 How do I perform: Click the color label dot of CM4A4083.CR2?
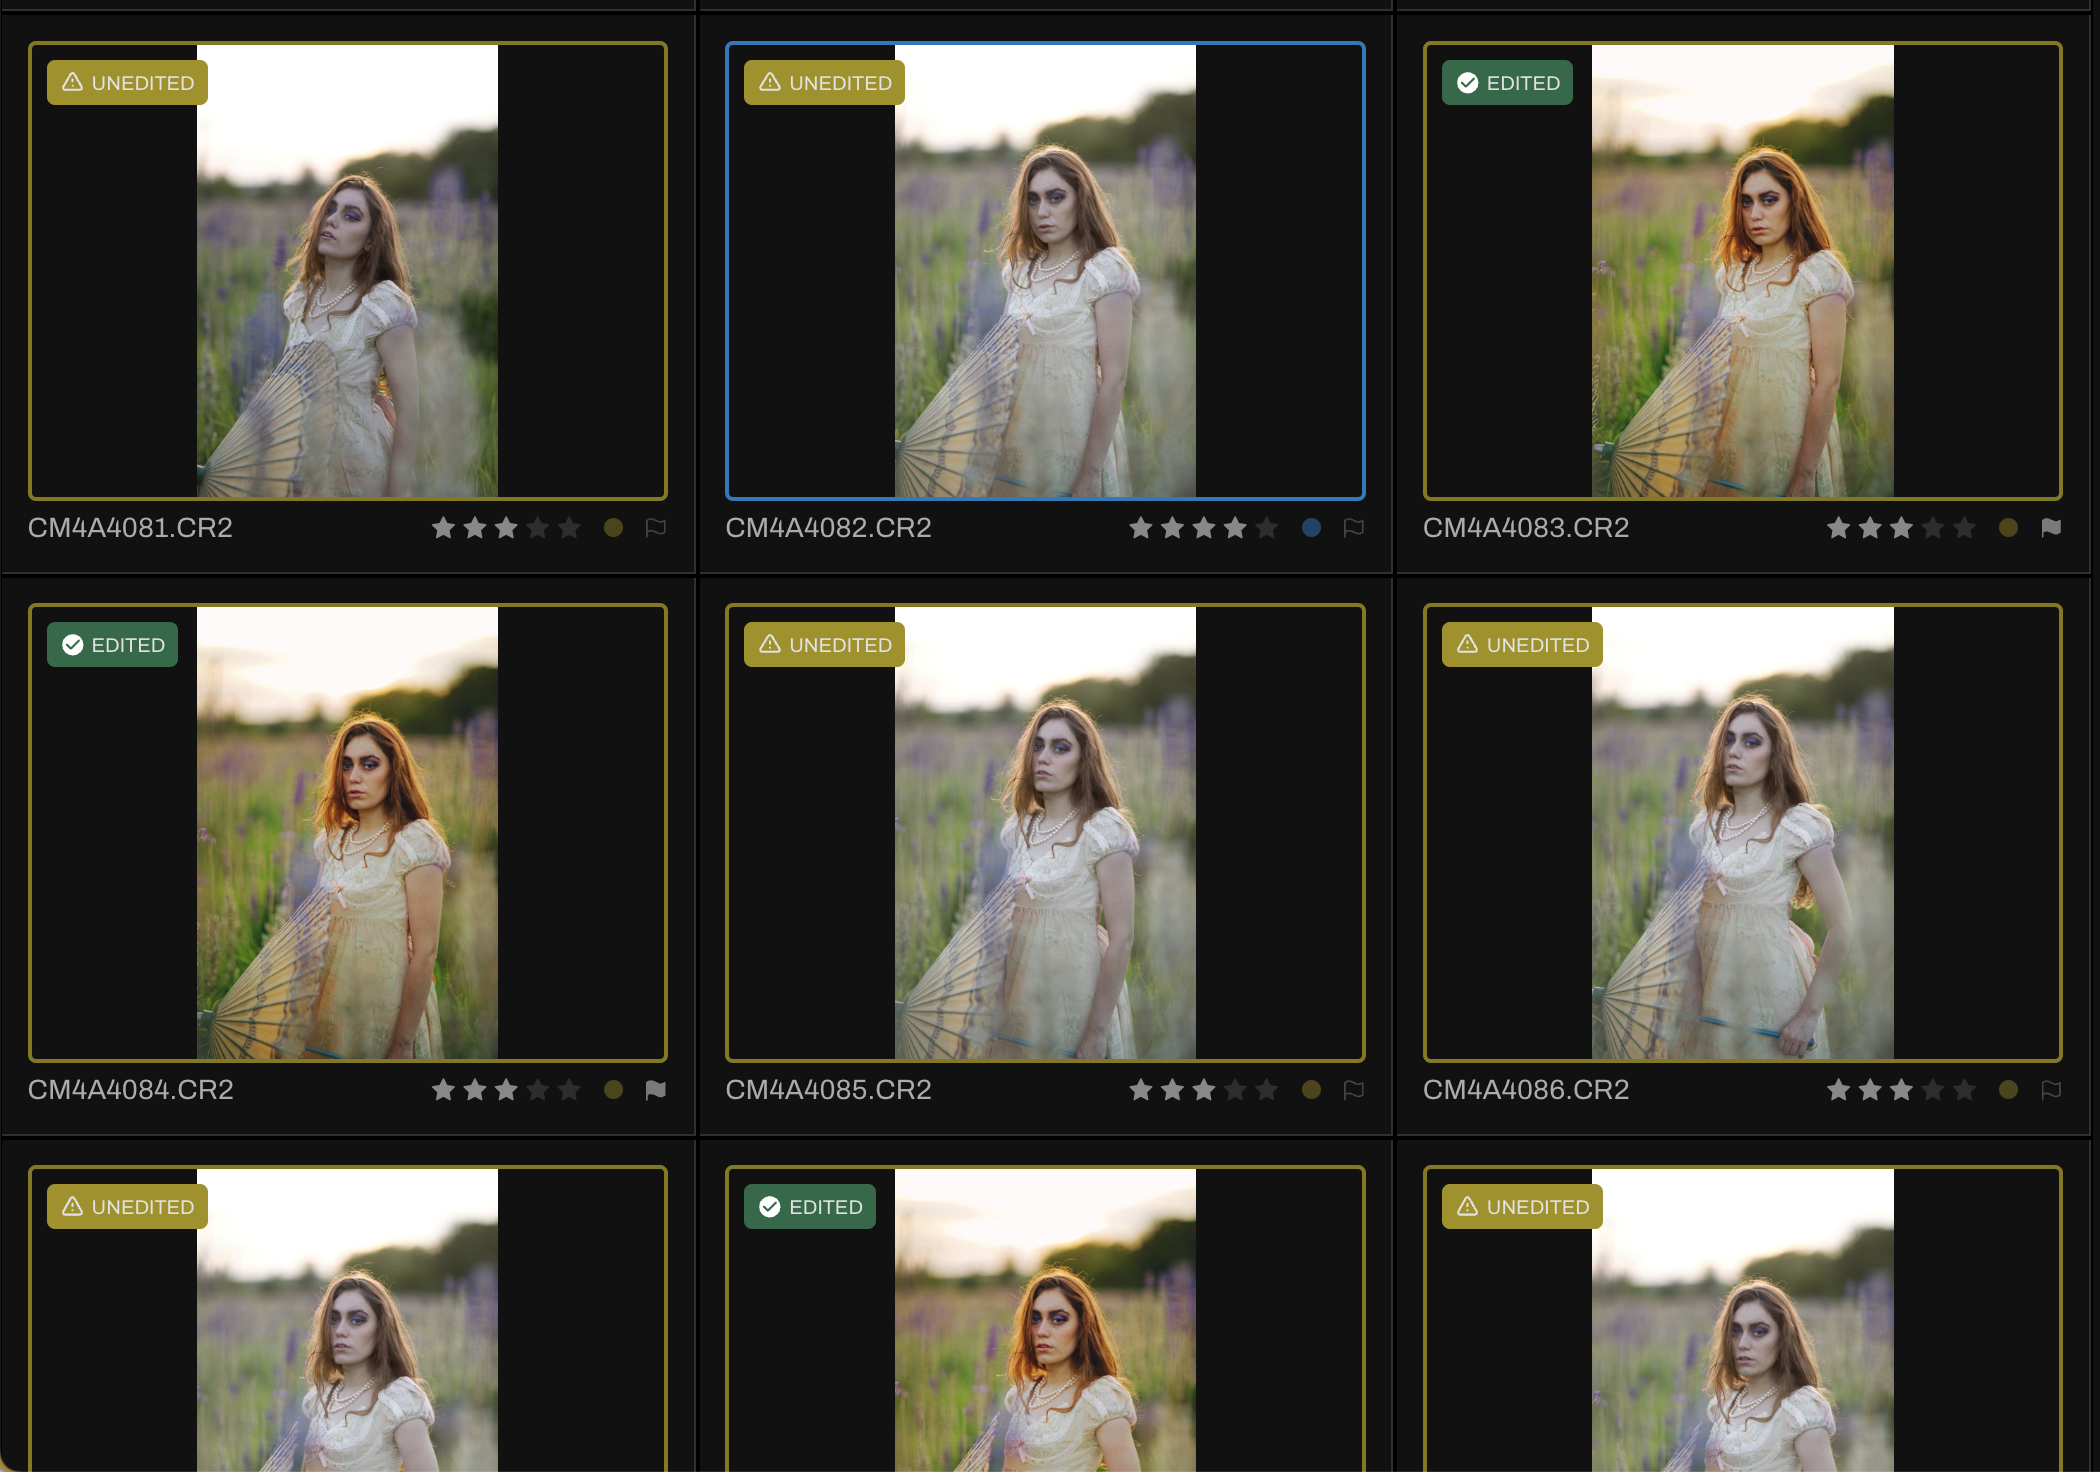[2008, 528]
